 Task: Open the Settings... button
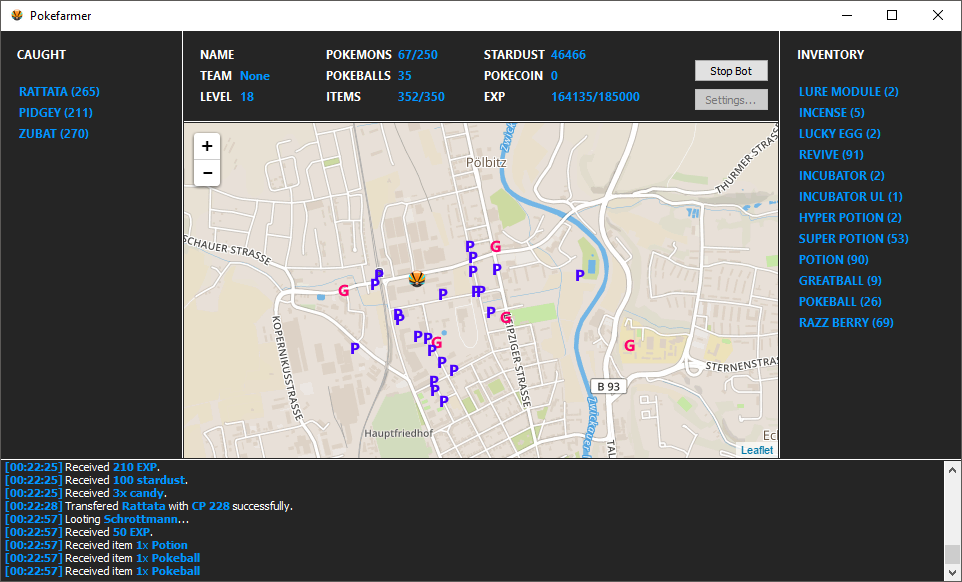(731, 100)
